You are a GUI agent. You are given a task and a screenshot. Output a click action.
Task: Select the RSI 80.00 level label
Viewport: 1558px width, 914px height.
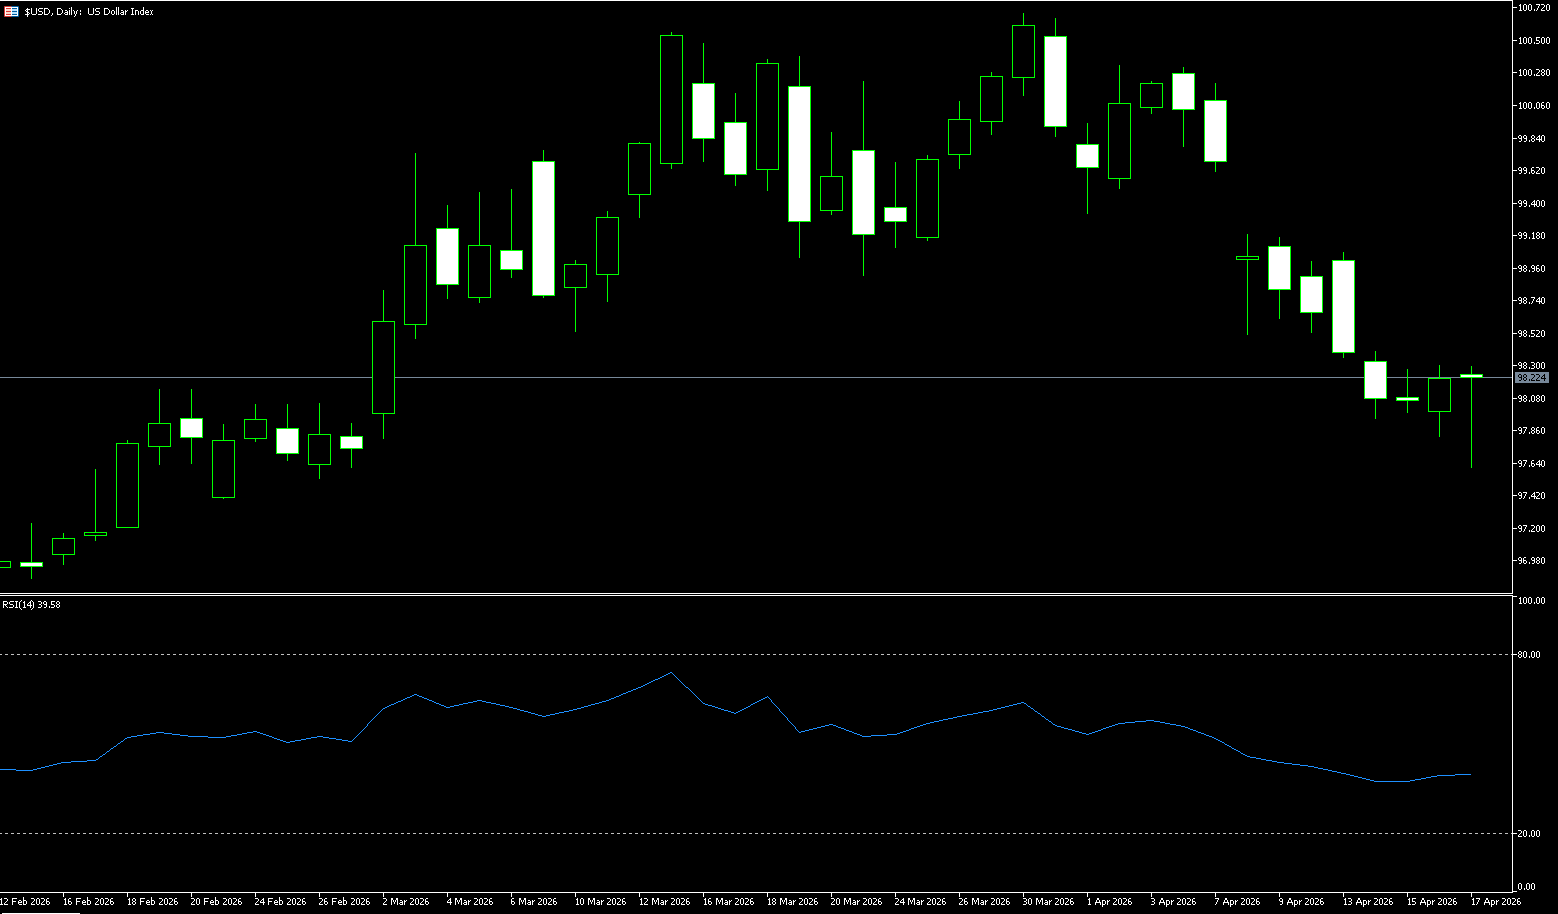(x=1529, y=655)
